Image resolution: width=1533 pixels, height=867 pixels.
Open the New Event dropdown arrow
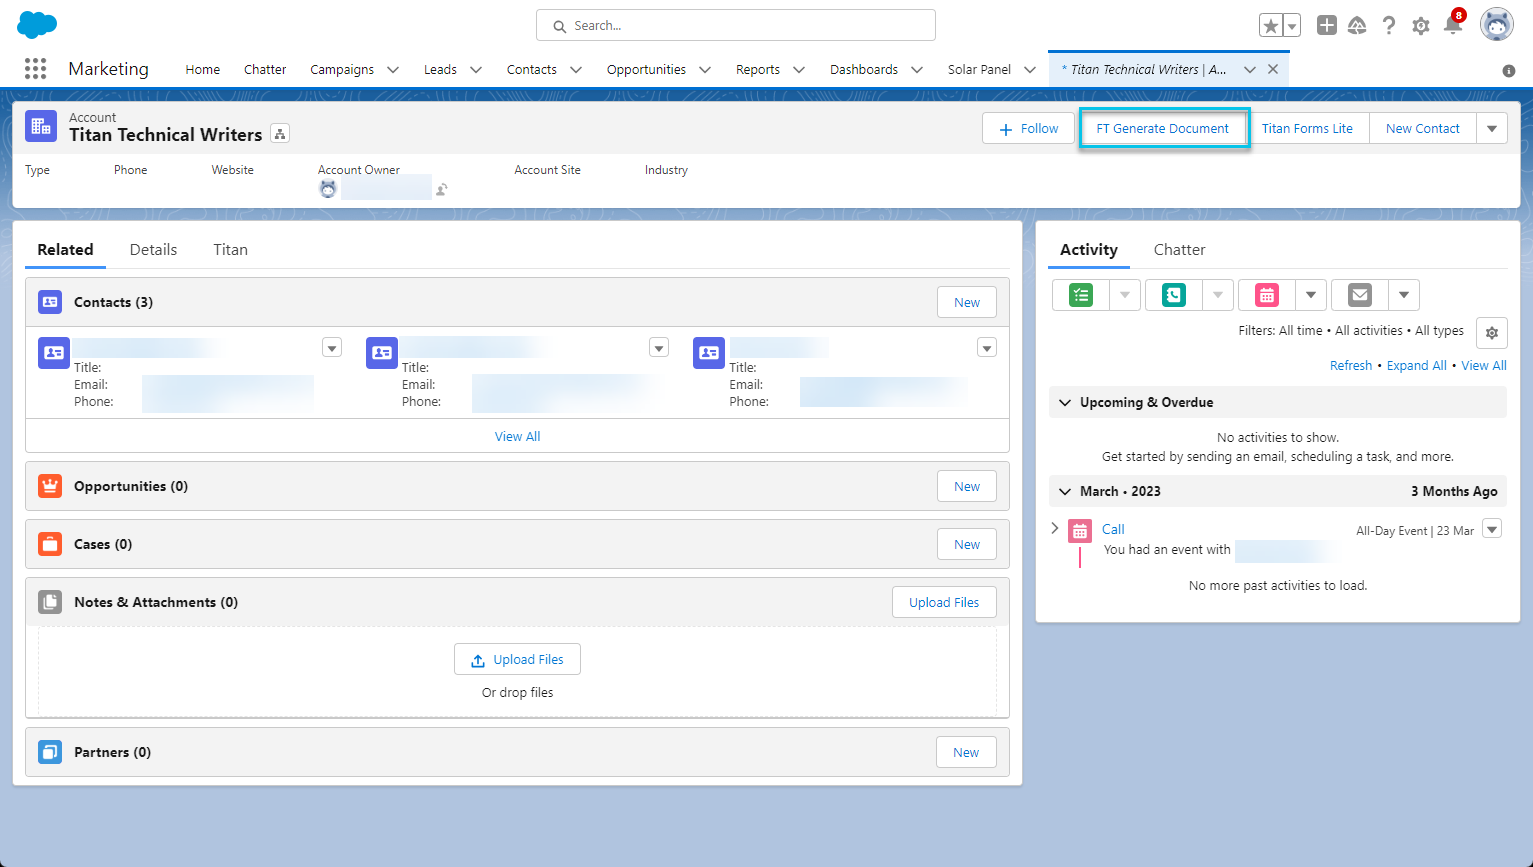(1311, 295)
